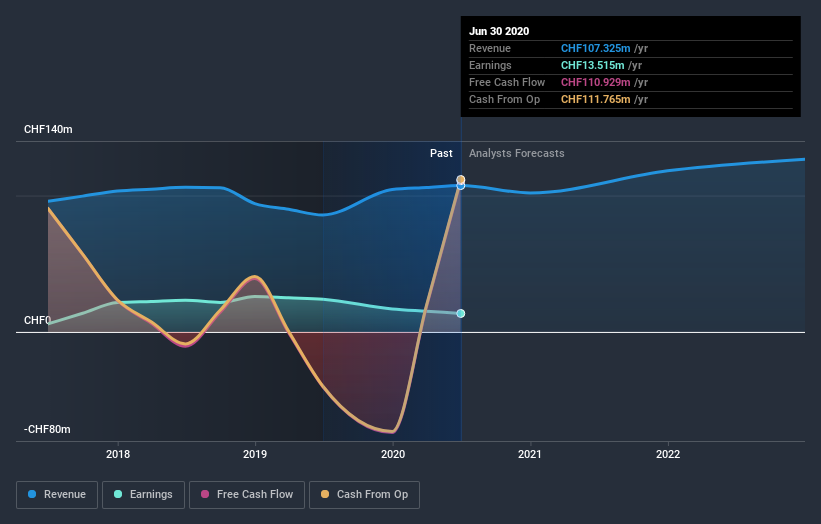
Task: Toggle the Earnings legend button
Action: point(143,495)
